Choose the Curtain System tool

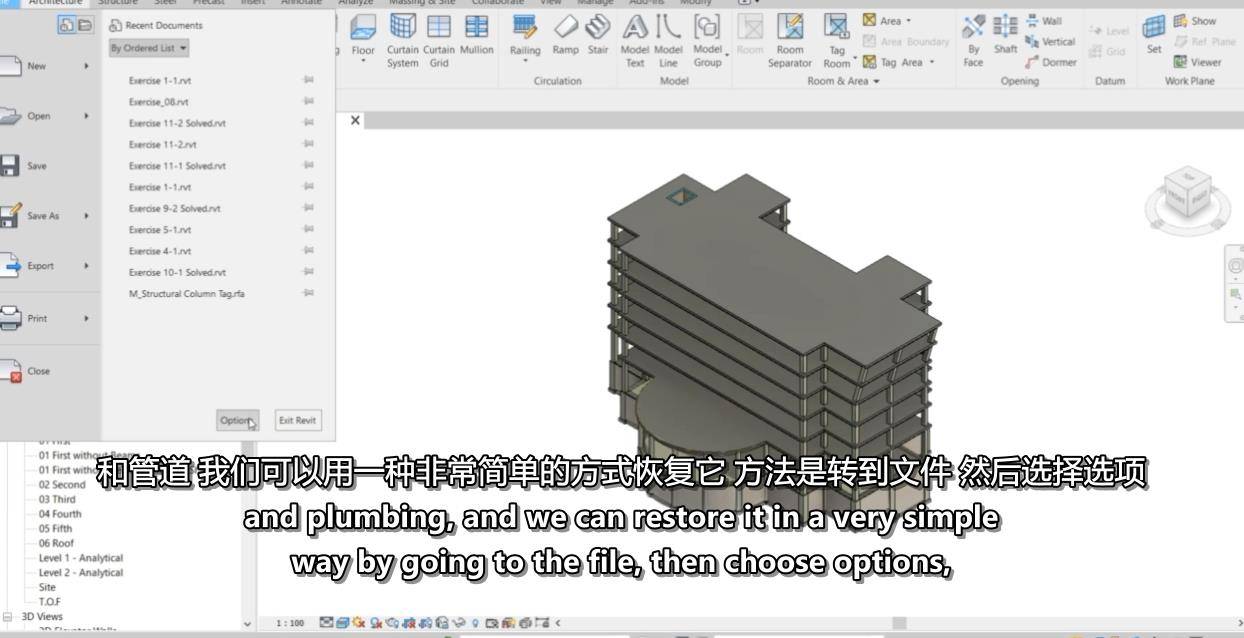point(403,41)
